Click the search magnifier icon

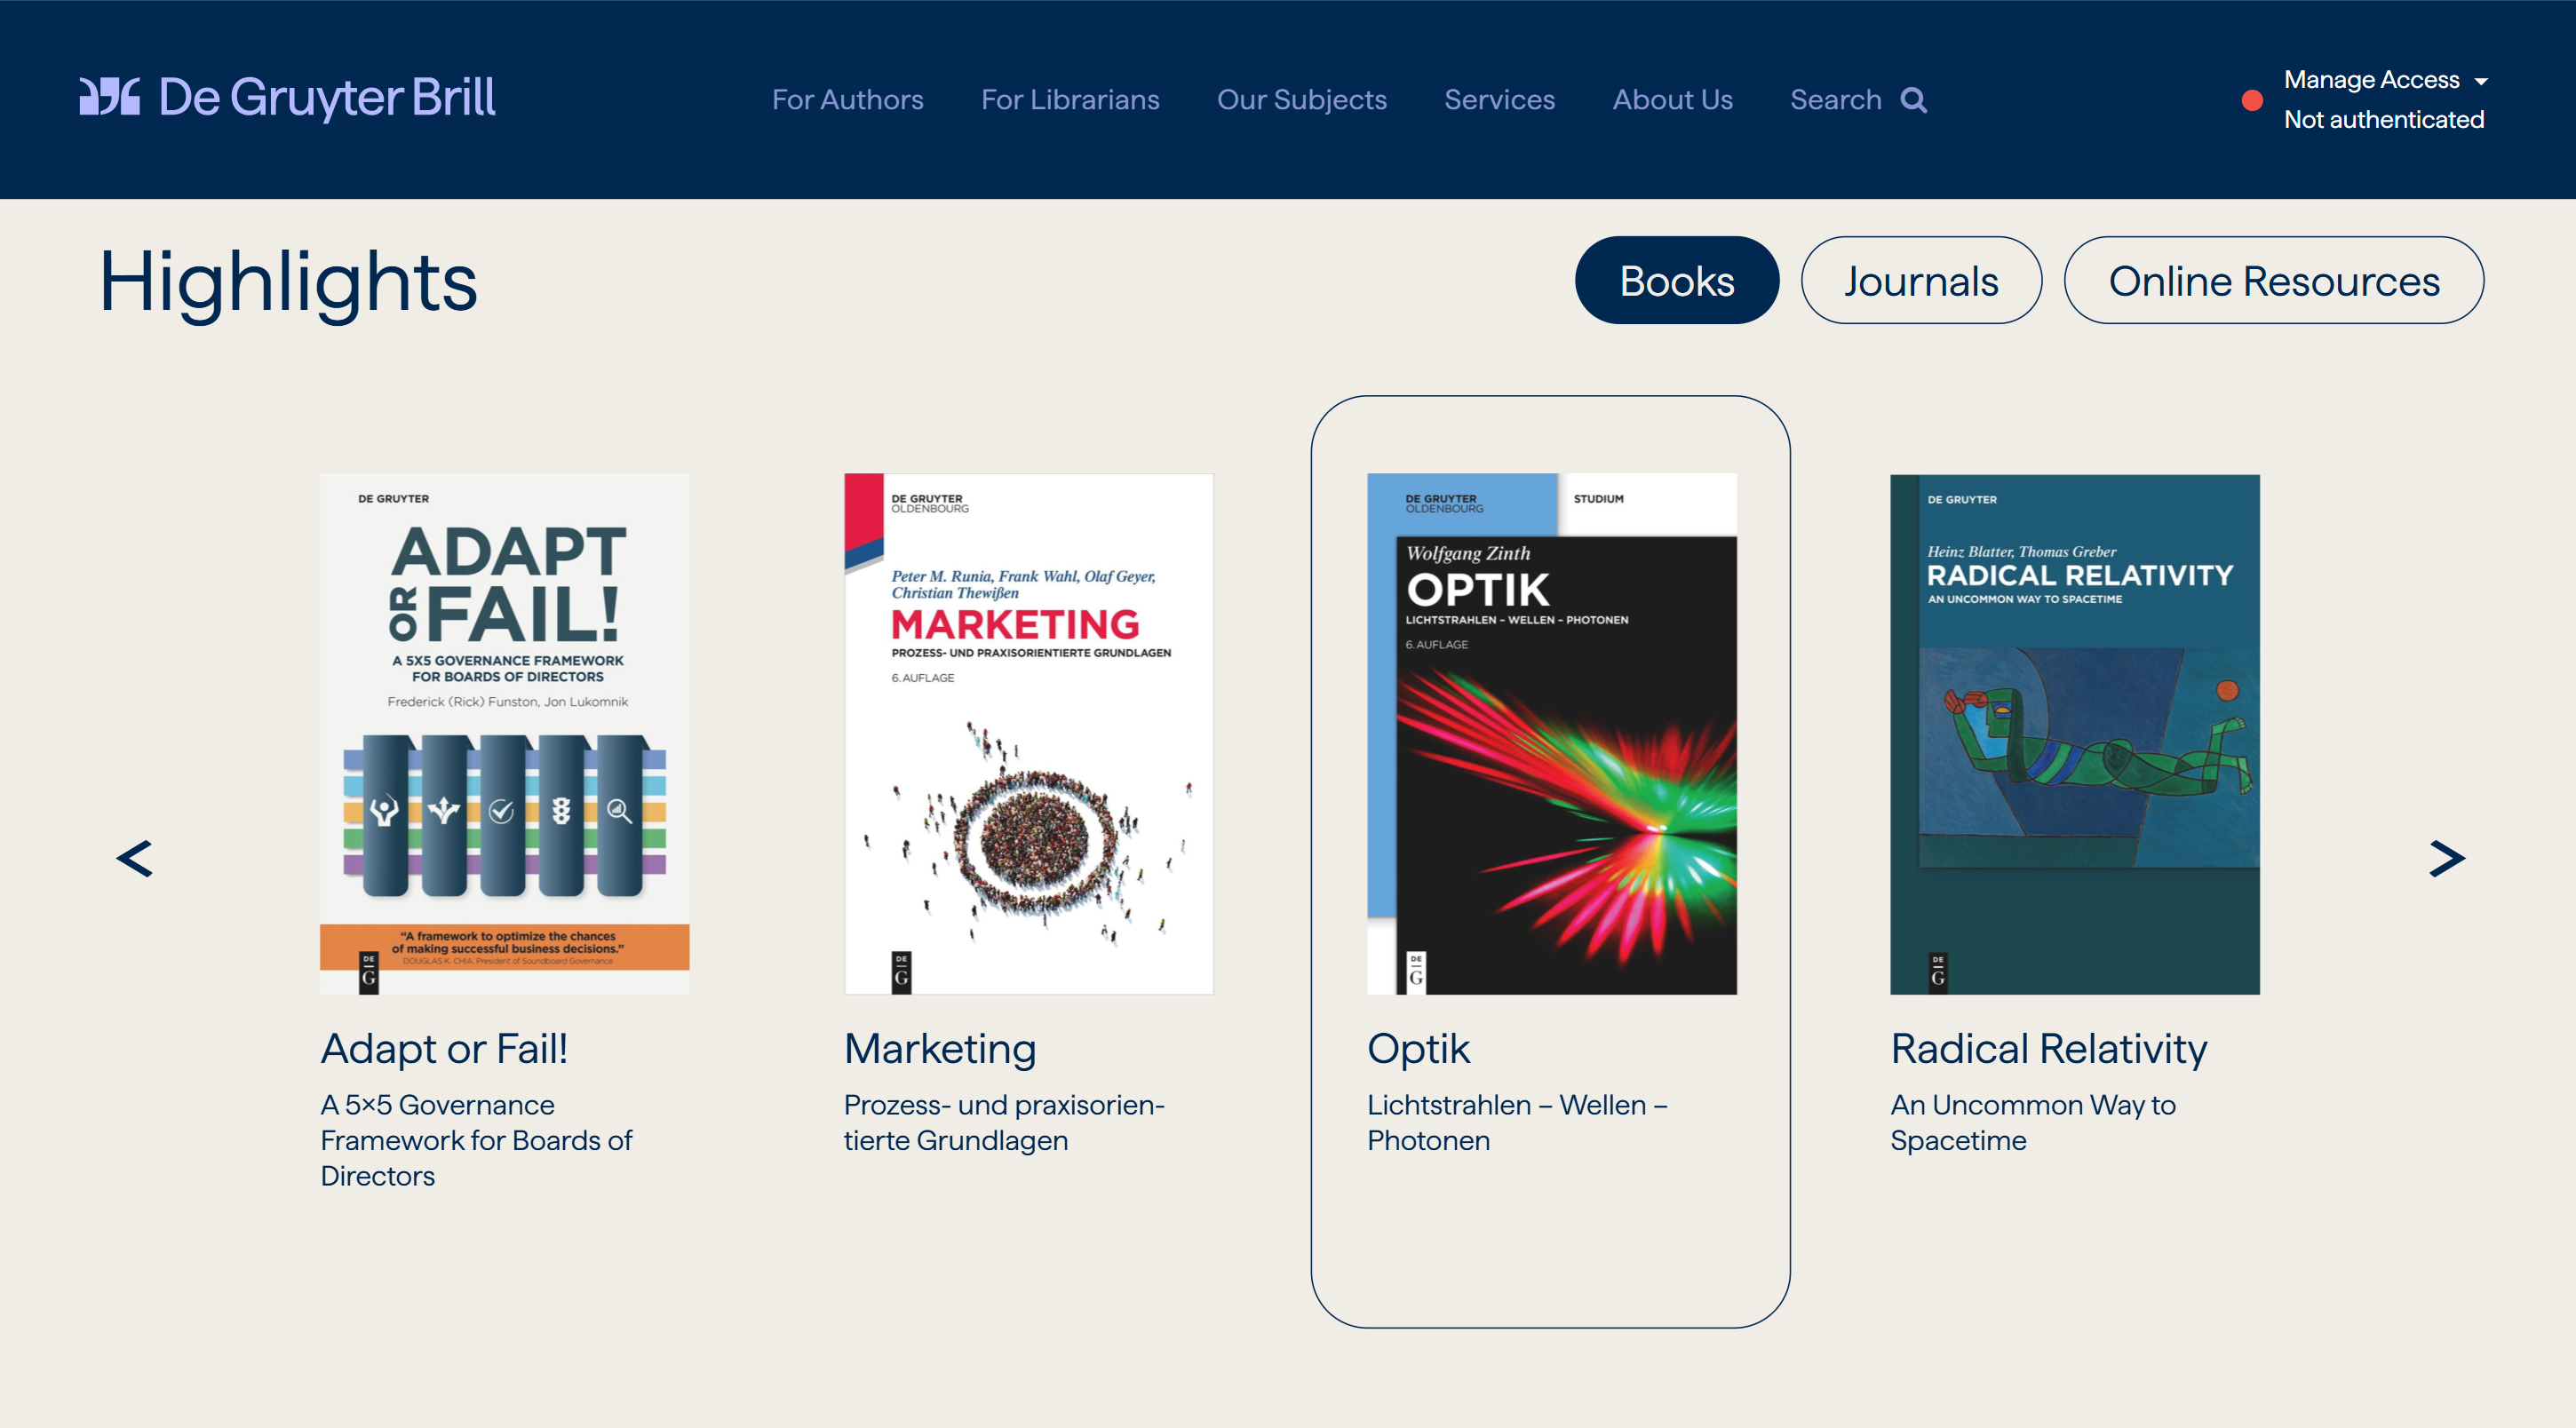[x=1913, y=100]
